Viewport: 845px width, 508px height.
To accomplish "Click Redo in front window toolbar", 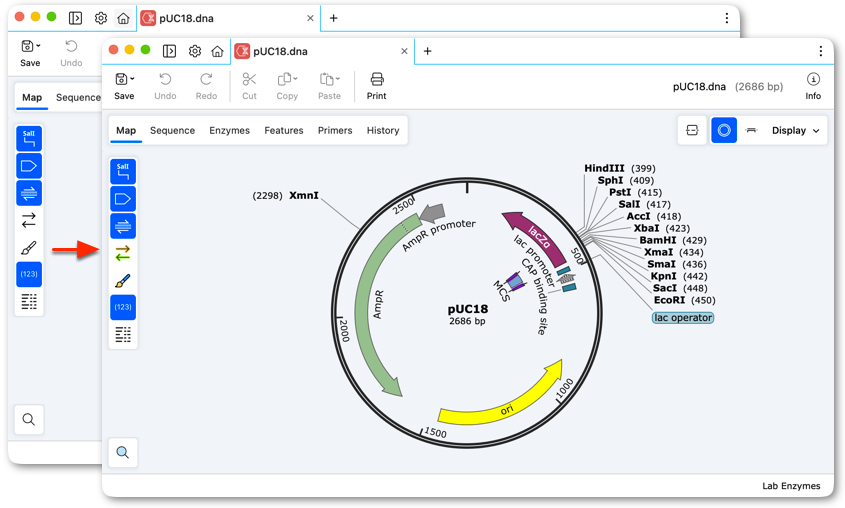I will [206, 86].
